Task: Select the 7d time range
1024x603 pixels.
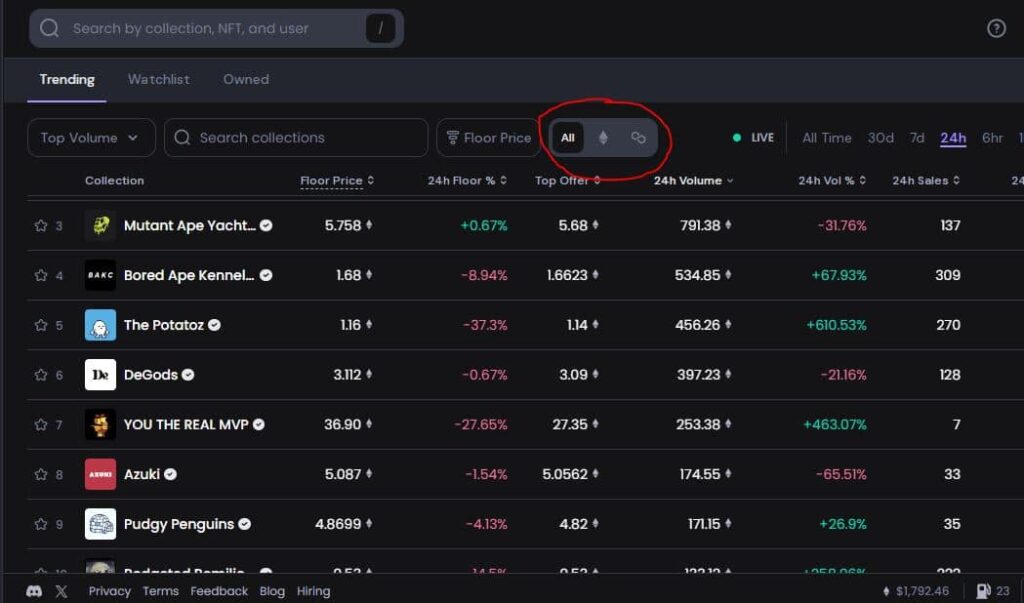Action: 917,138
